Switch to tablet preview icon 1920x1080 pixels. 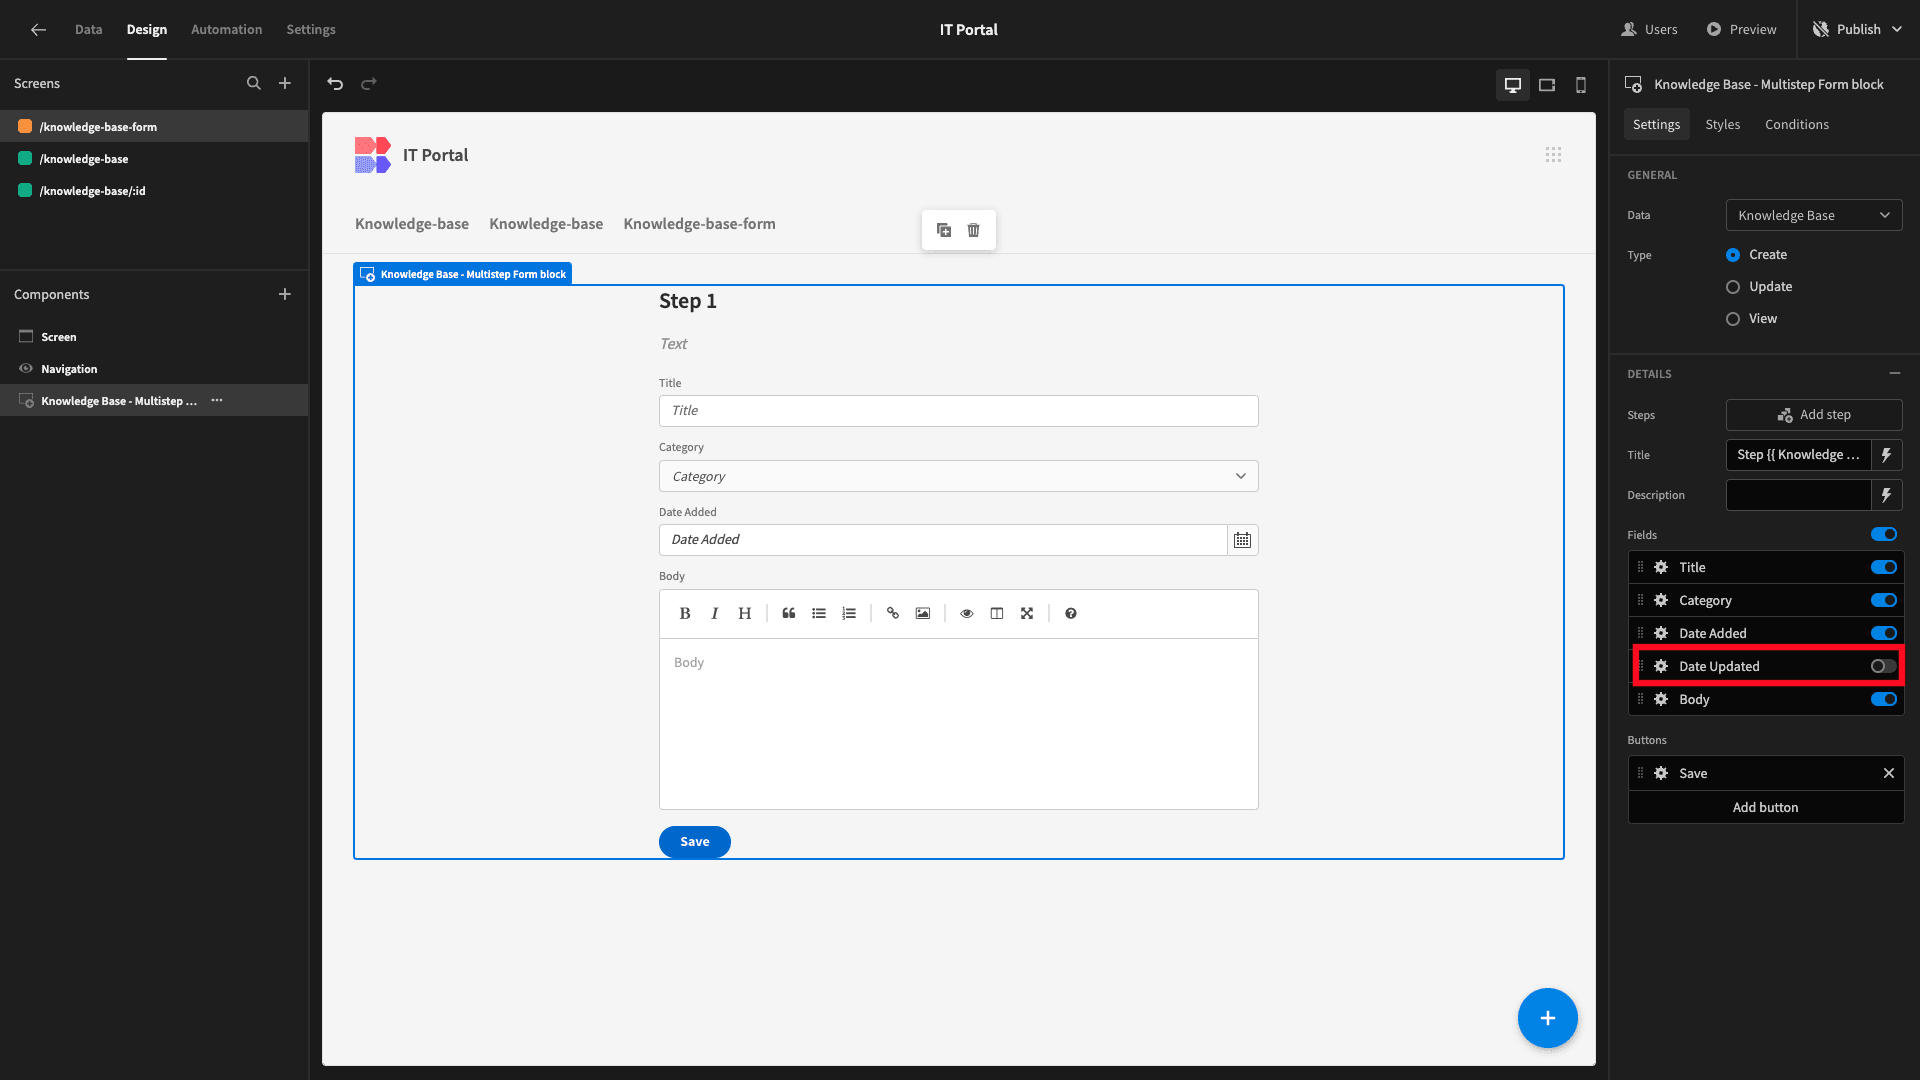1547,85
